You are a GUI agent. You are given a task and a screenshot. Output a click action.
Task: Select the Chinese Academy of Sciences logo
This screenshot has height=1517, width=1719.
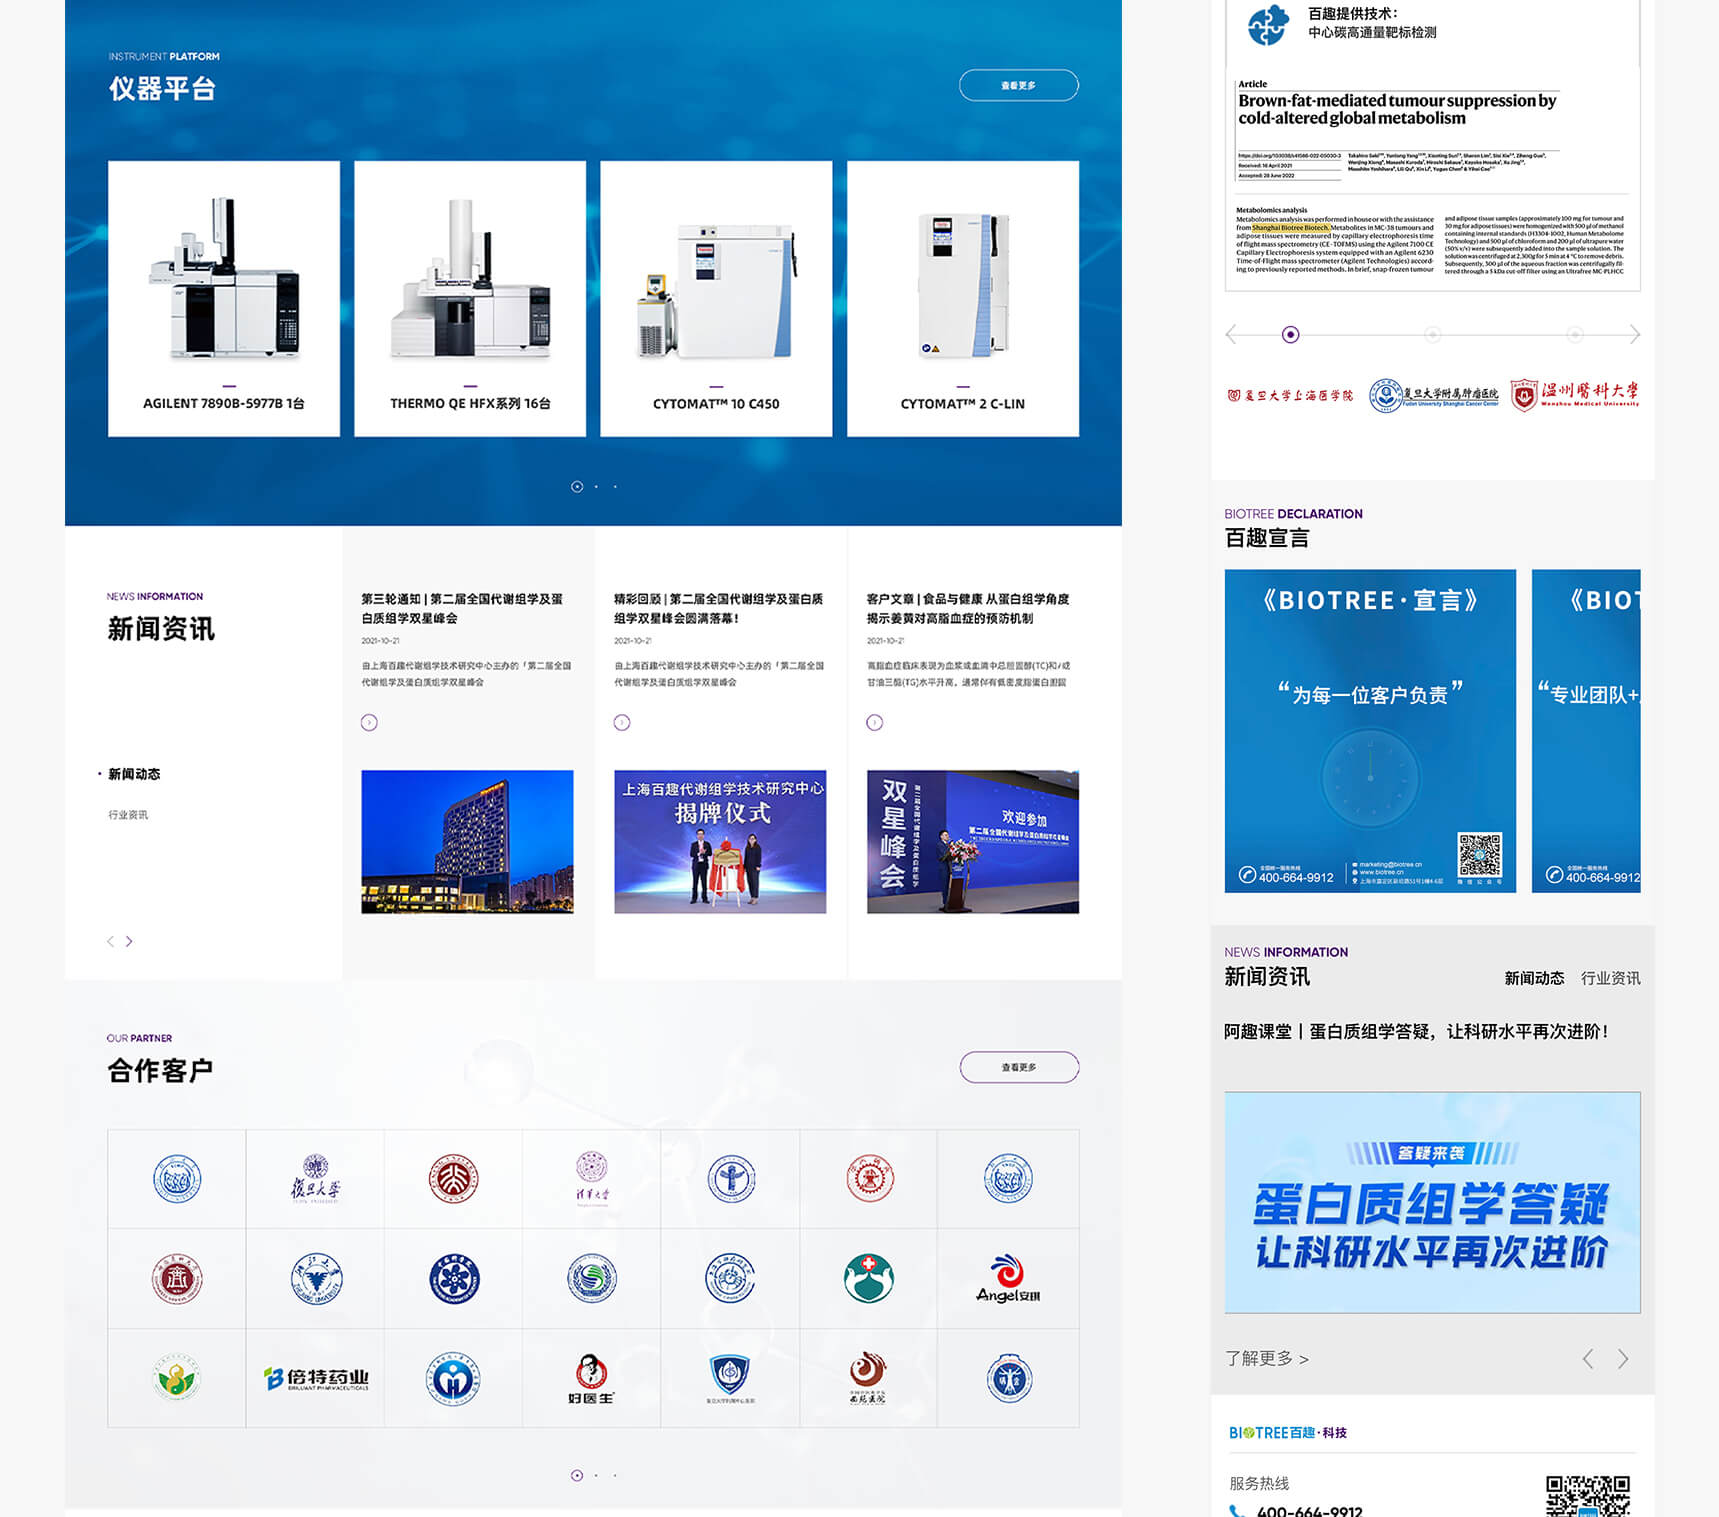click(x=454, y=1279)
